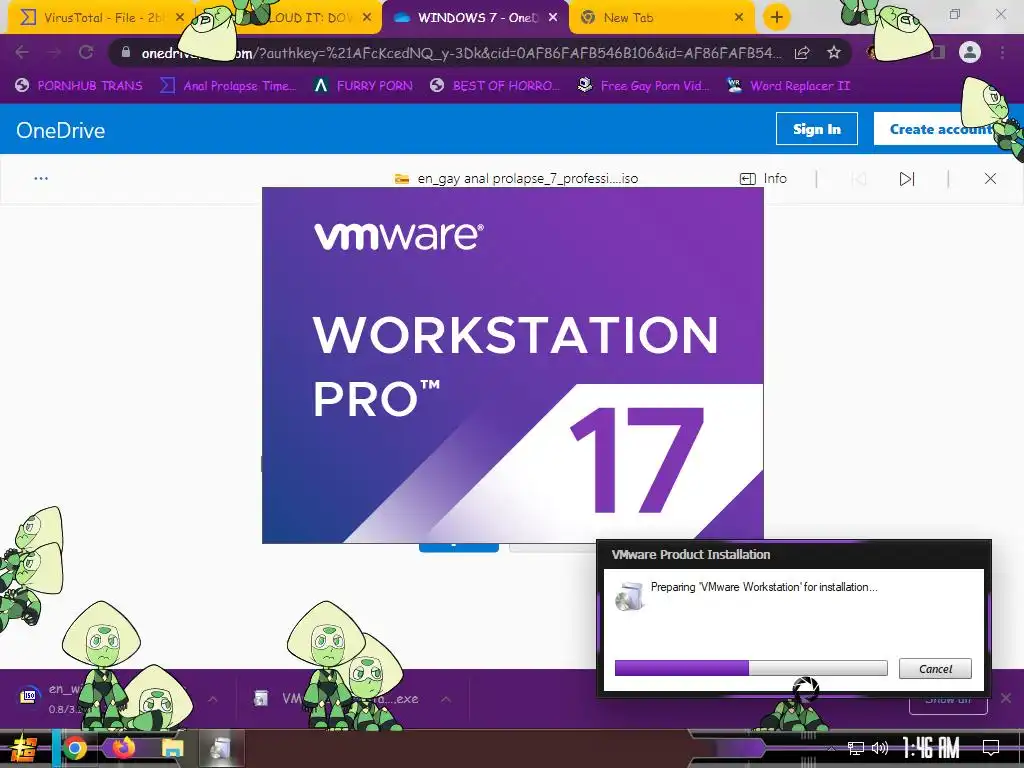Open a new tab with plus button
Viewport: 1024px width, 768px height.
pyautogui.click(x=776, y=17)
